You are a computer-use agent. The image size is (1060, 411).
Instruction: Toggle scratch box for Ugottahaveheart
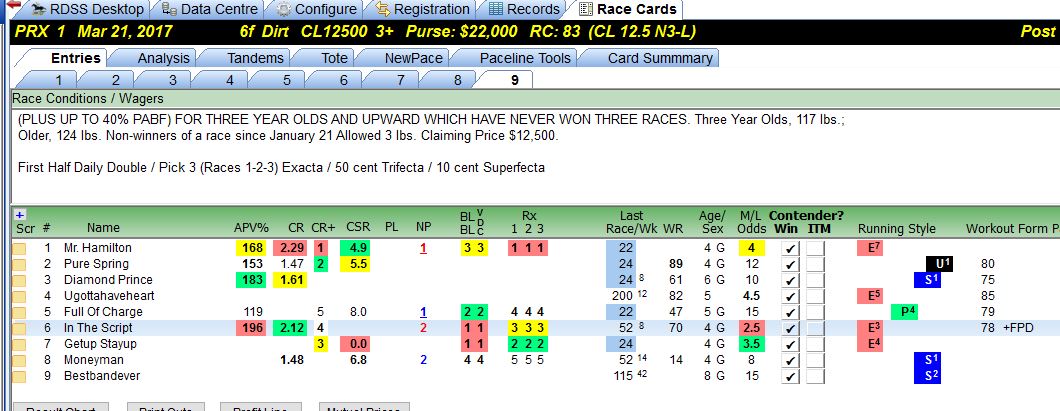pos(20,296)
